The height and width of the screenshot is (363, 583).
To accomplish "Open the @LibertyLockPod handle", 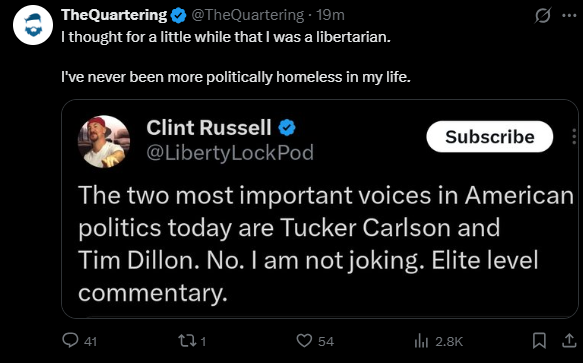I will 230,153.
